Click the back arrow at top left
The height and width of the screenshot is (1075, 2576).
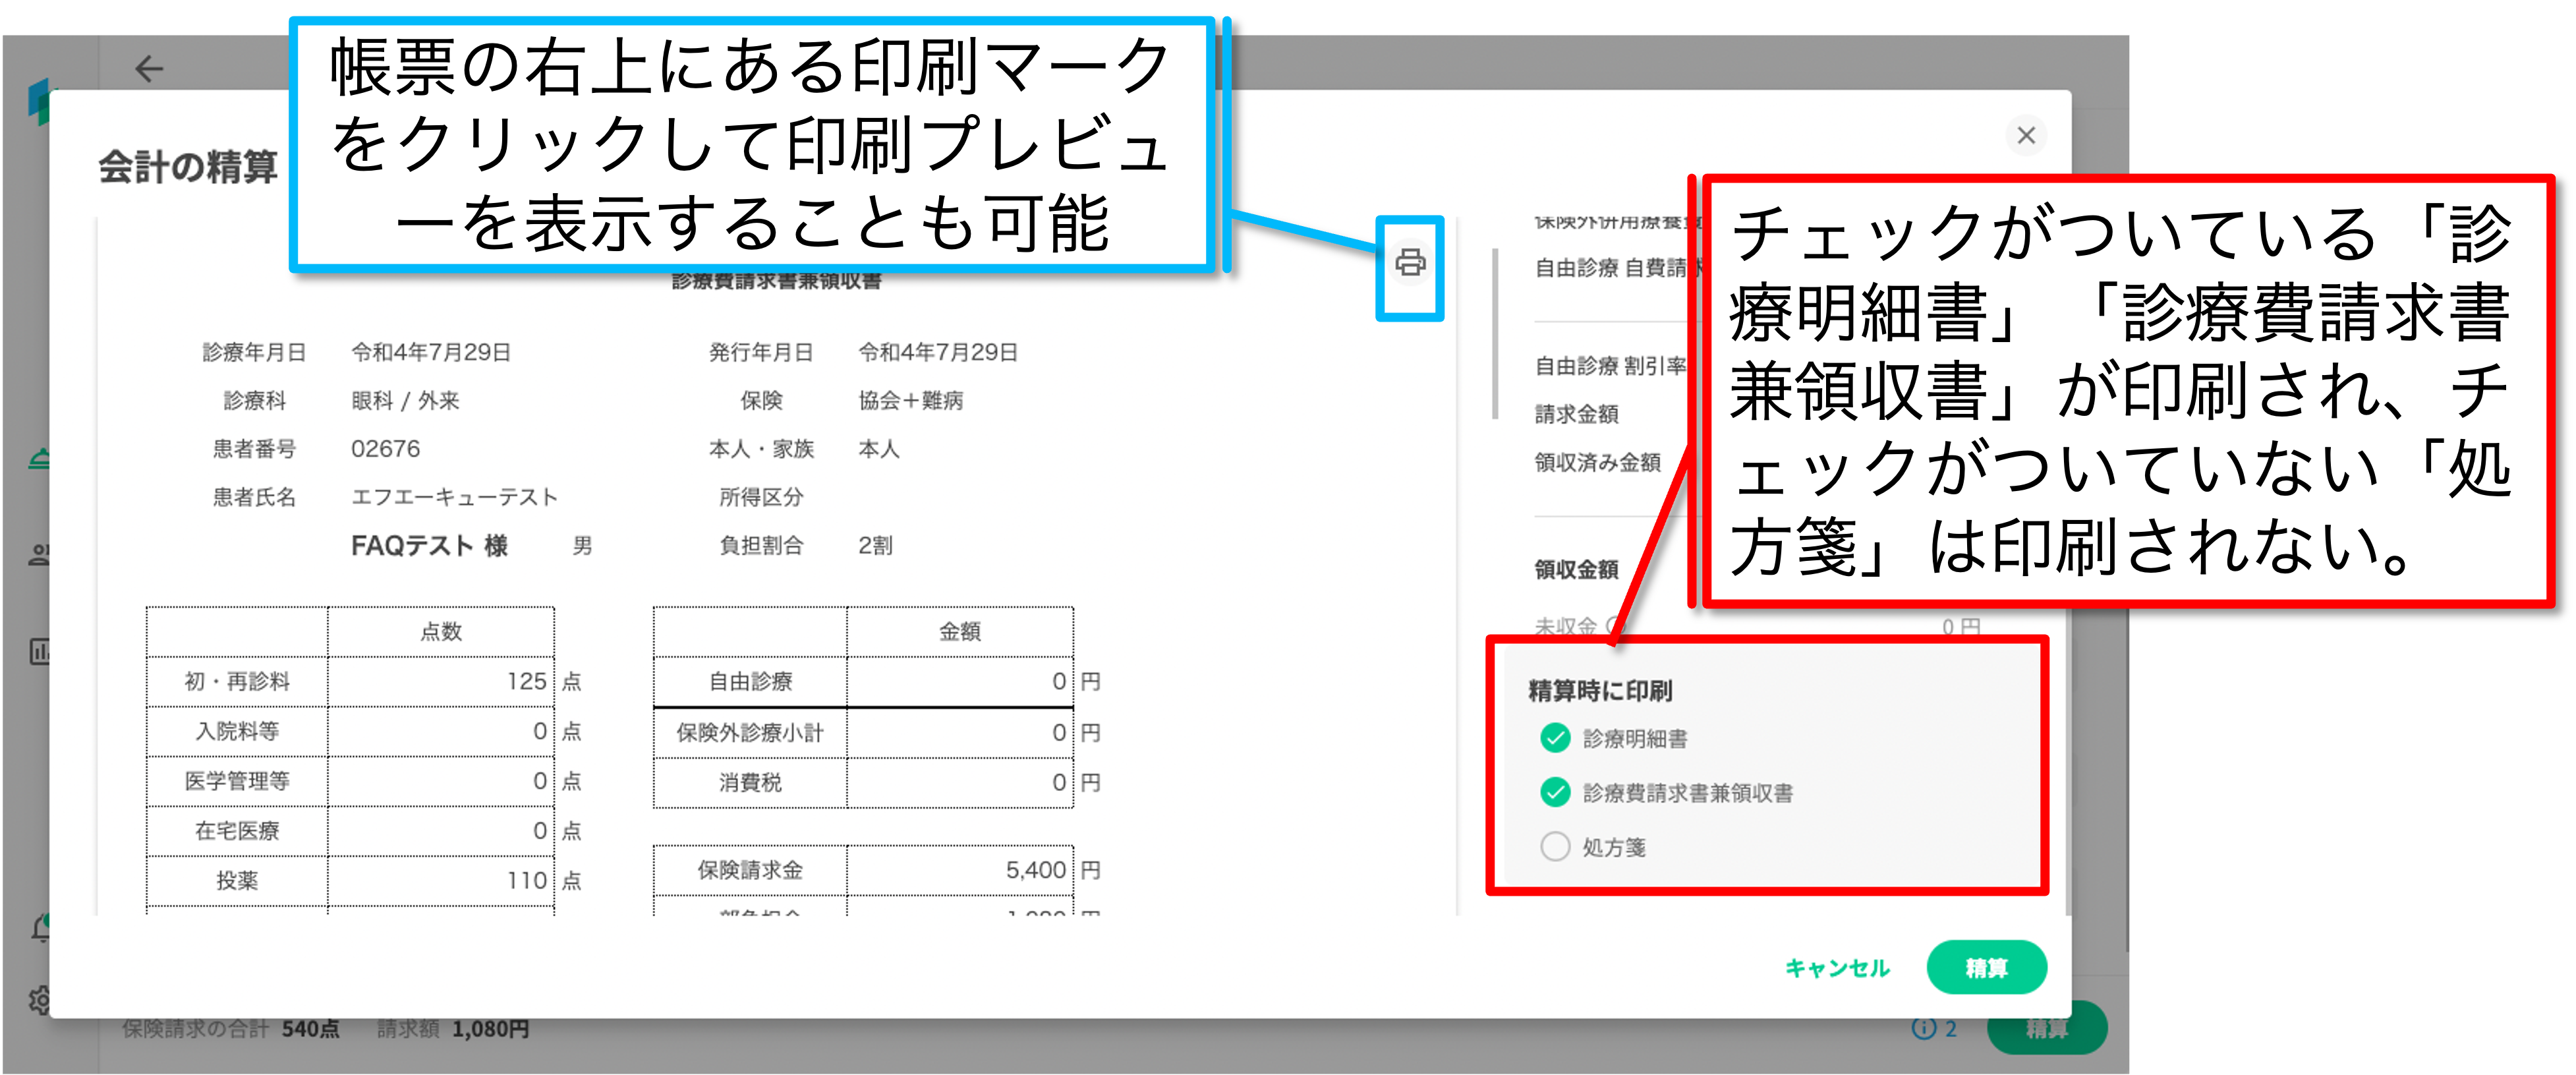pyautogui.click(x=149, y=68)
